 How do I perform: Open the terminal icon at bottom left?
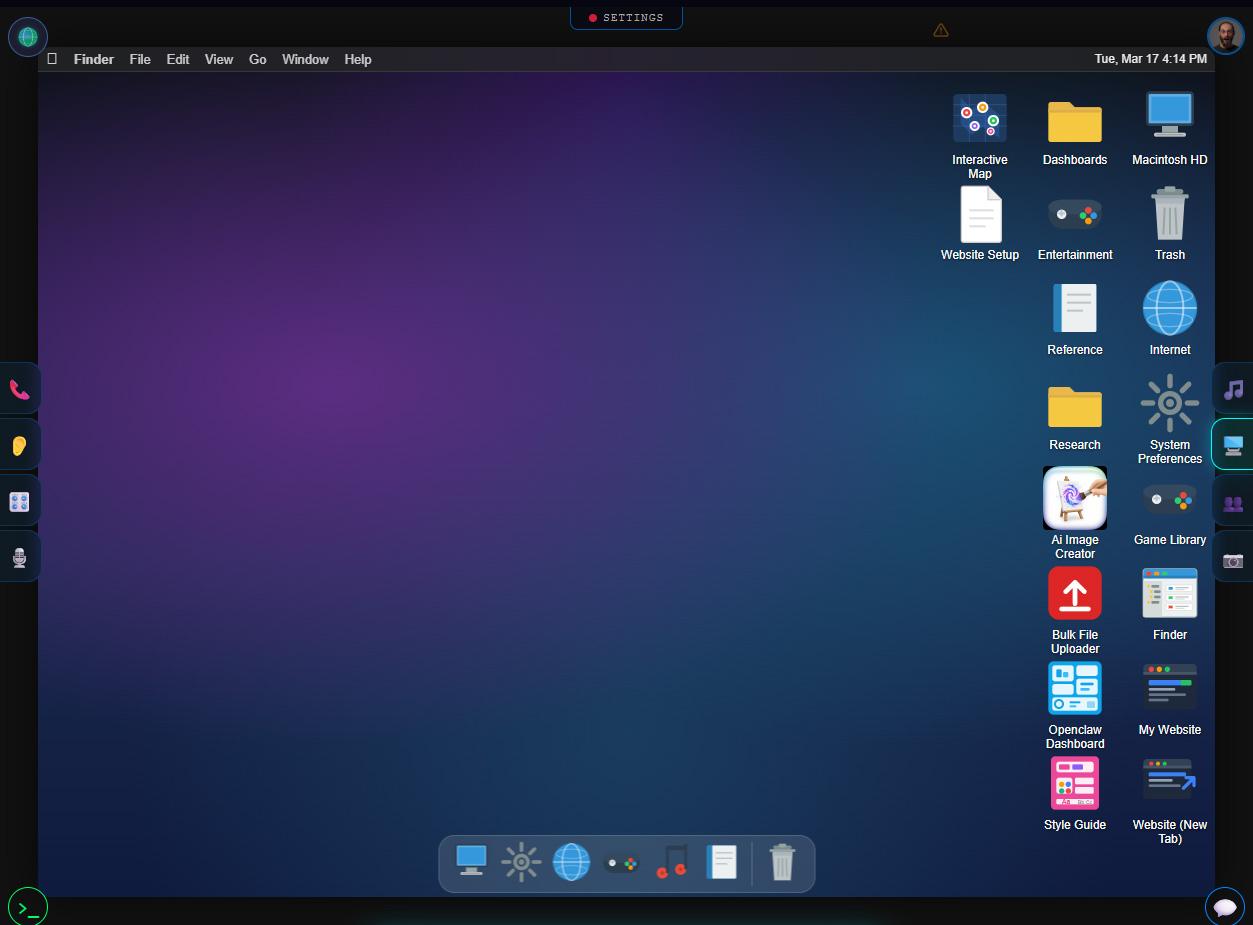(x=27, y=906)
